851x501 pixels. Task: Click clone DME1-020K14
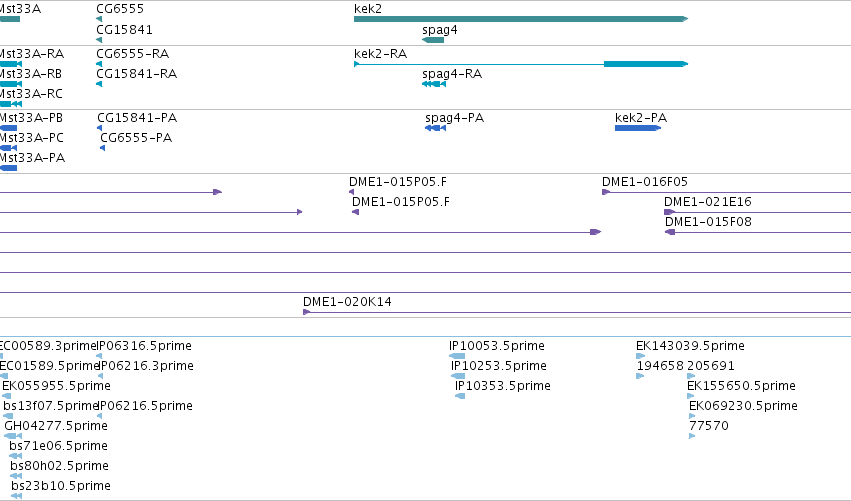577,312
